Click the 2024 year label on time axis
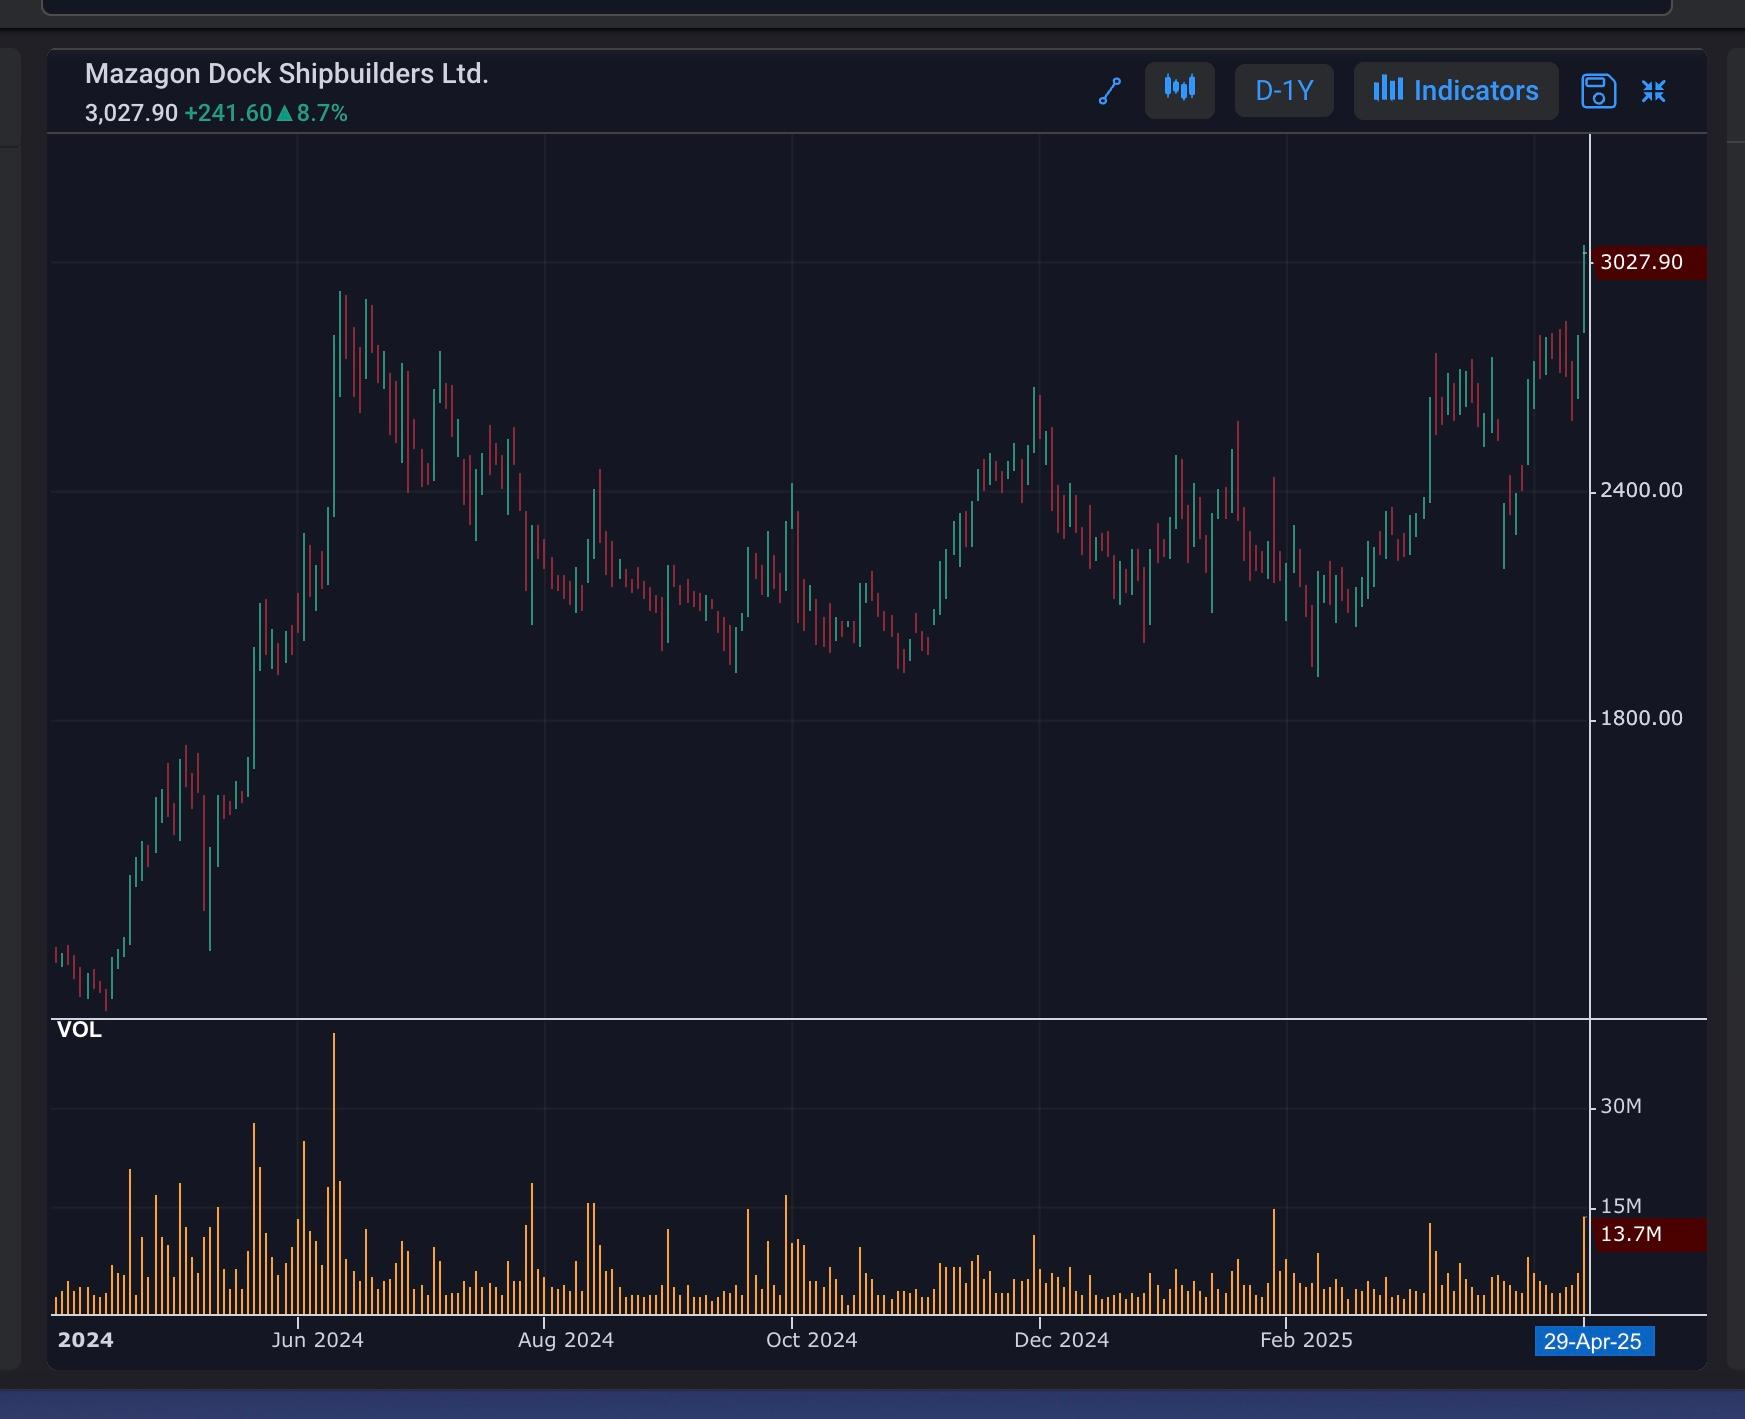1745x1419 pixels. (x=85, y=1340)
